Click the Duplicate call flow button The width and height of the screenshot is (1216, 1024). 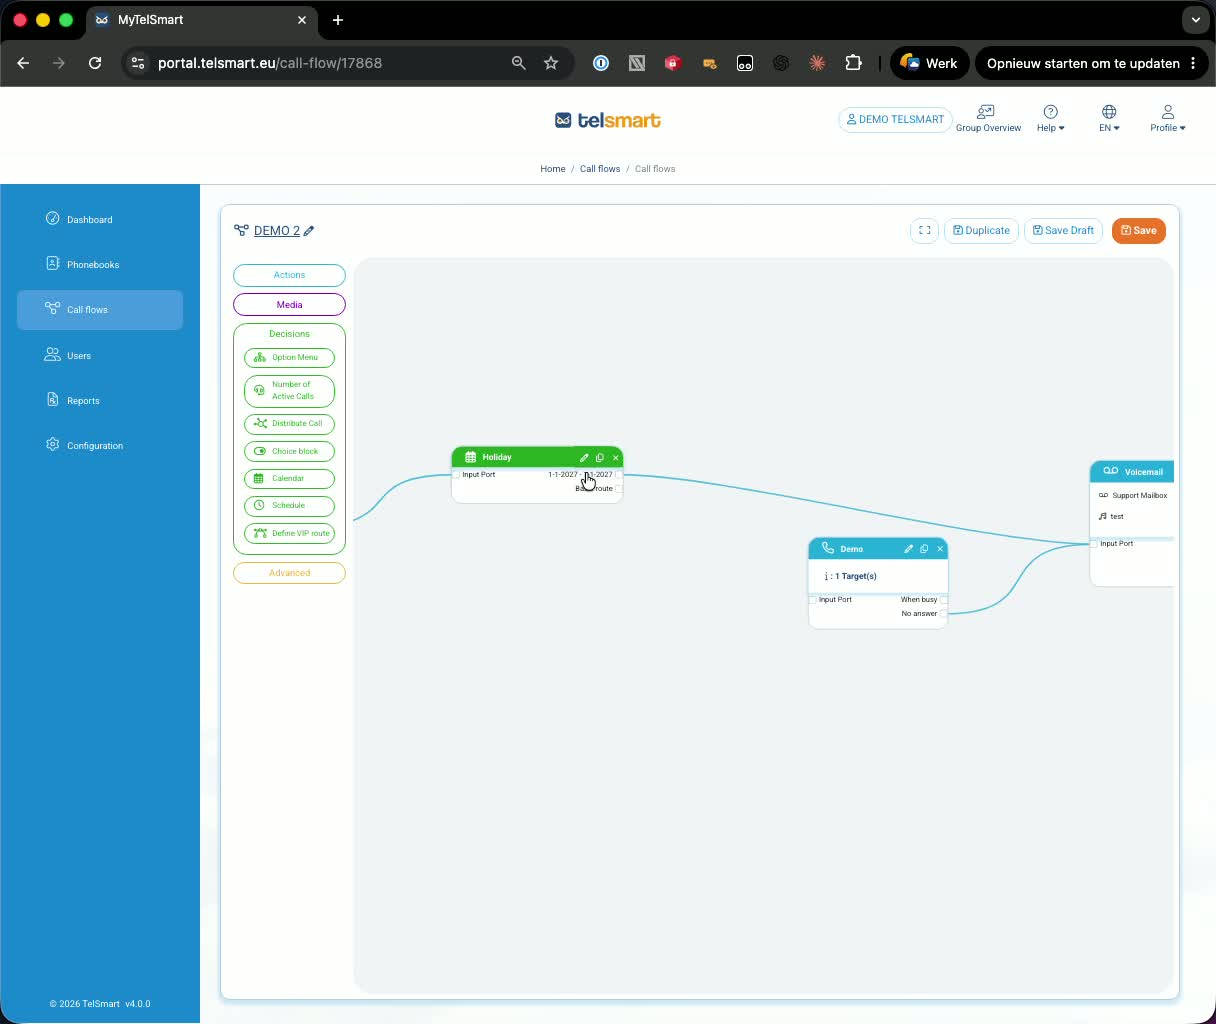981,230
